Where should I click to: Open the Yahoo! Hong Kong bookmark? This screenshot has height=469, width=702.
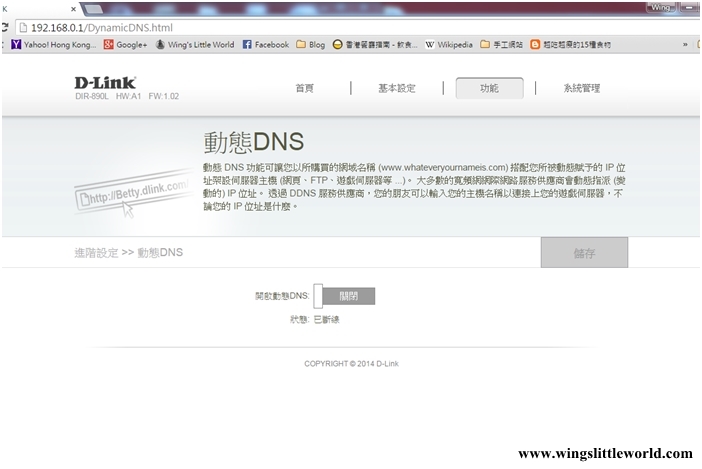52,45
